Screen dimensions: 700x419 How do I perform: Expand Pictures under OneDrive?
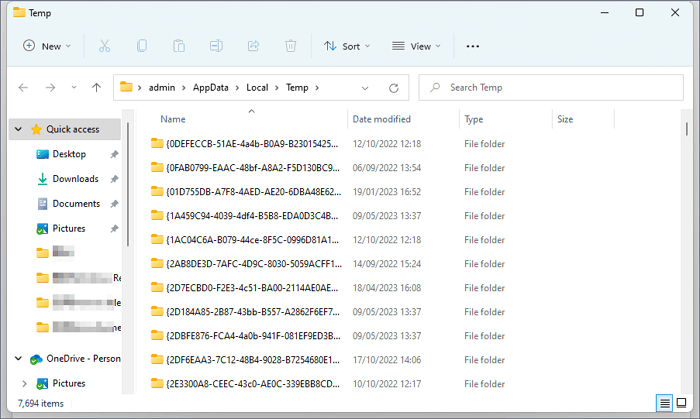tap(25, 383)
